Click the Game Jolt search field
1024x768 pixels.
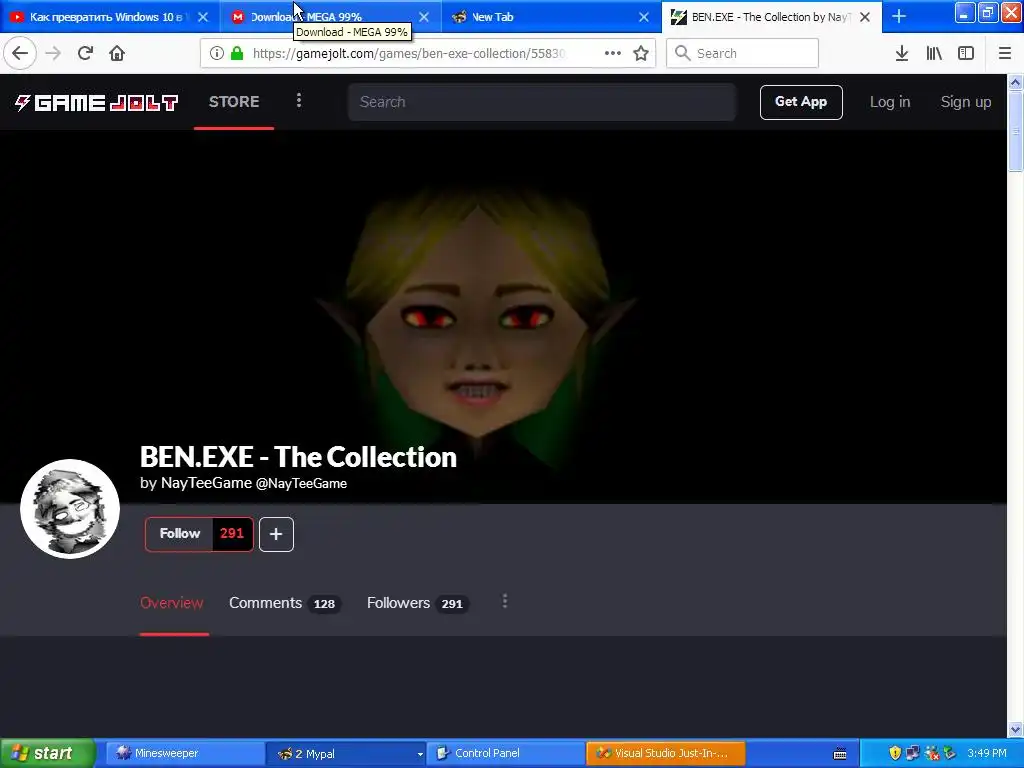542,102
